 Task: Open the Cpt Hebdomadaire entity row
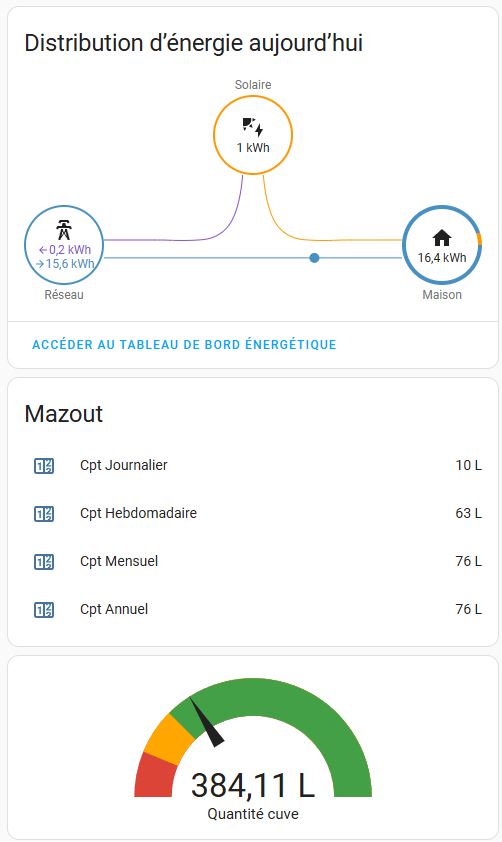pyautogui.click(x=253, y=513)
